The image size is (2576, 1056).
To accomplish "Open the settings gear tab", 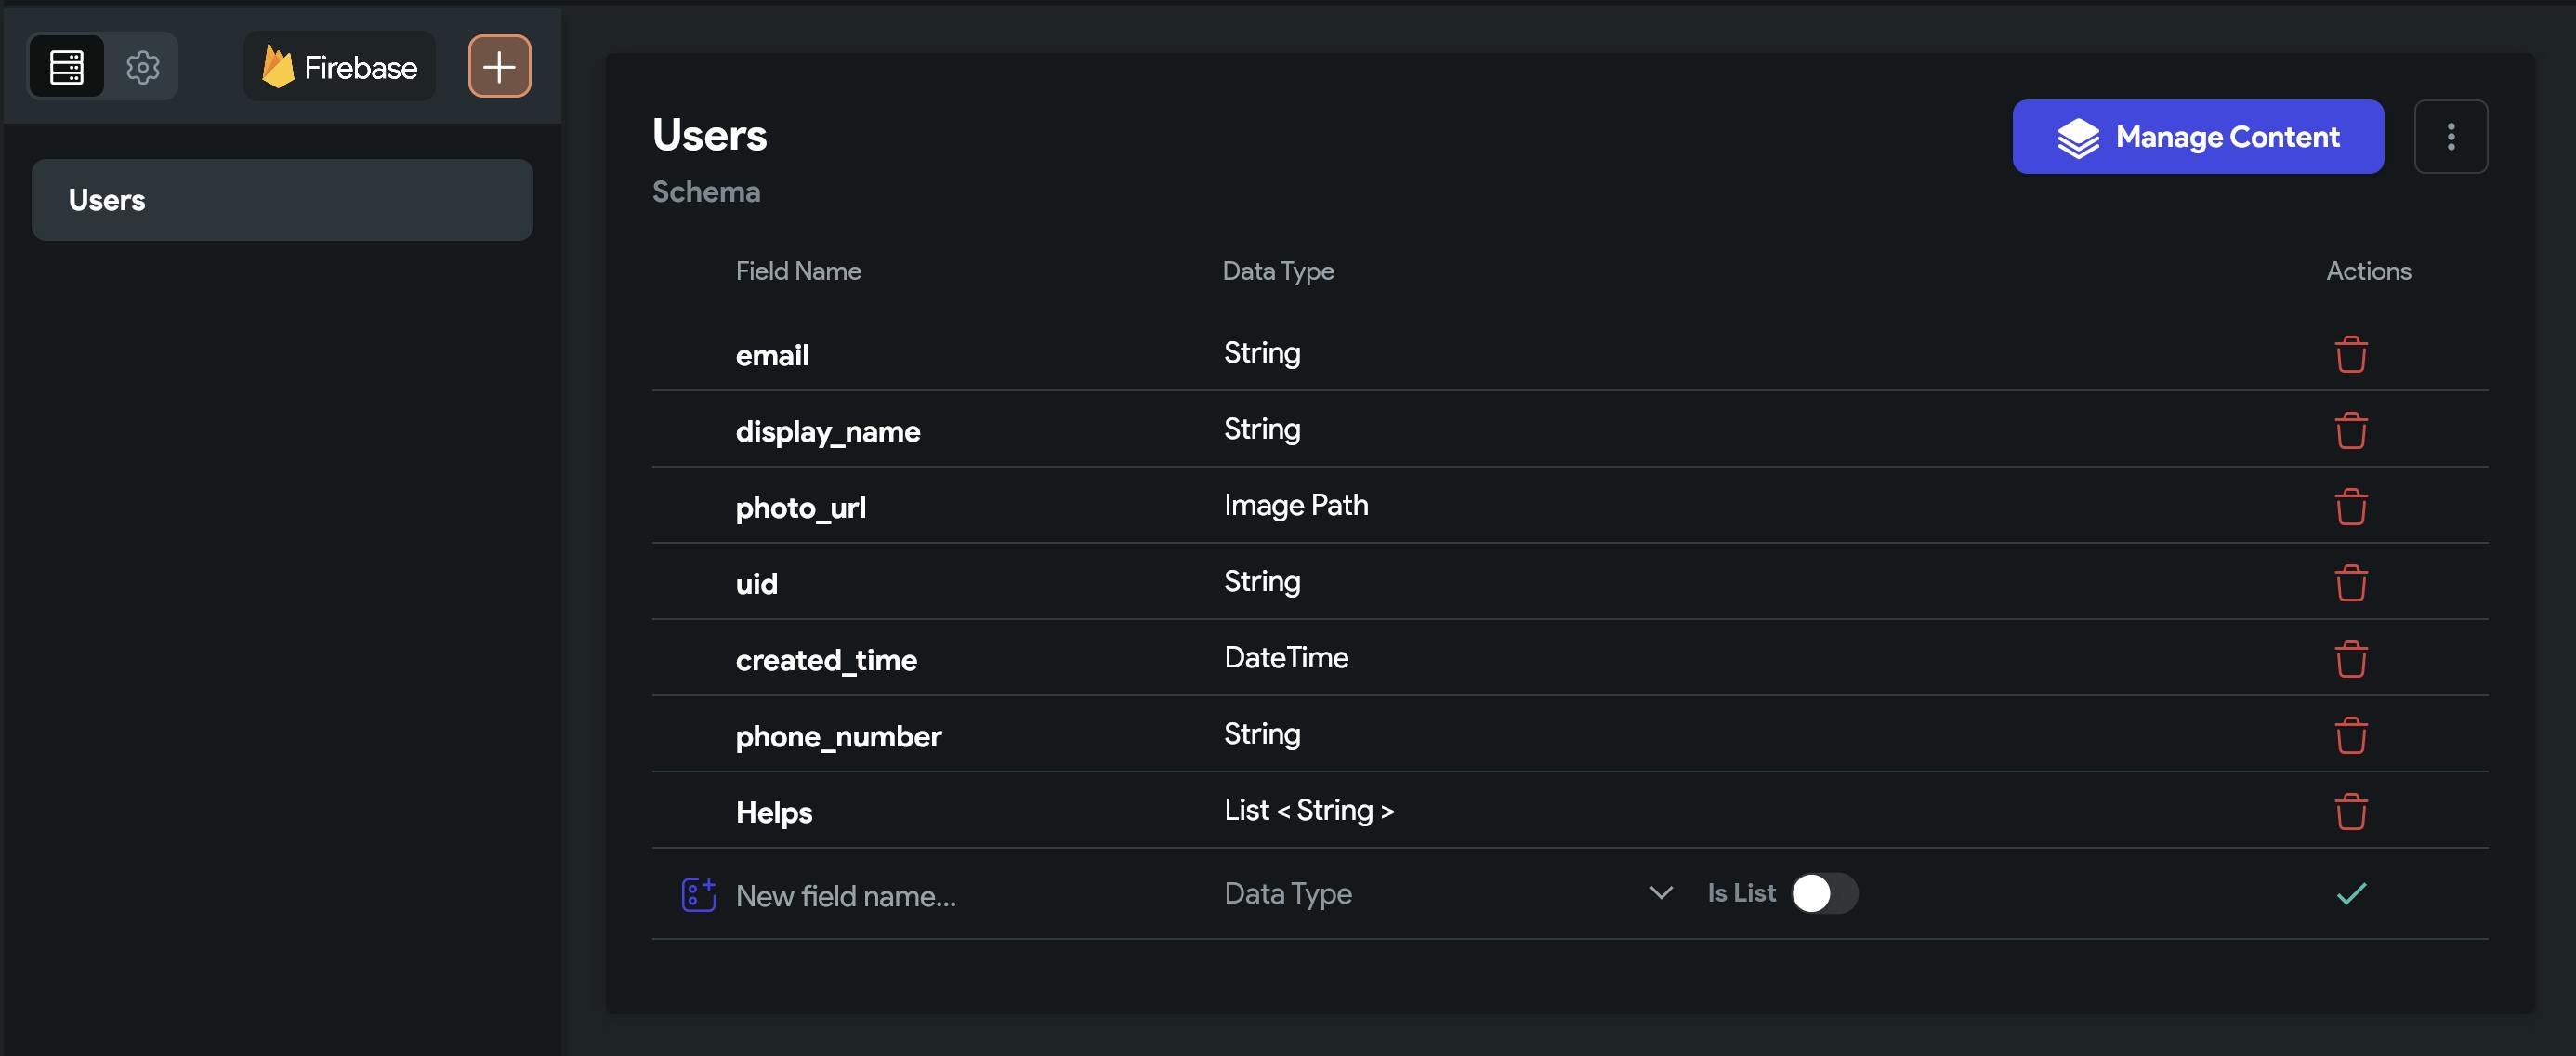I will (143, 67).
